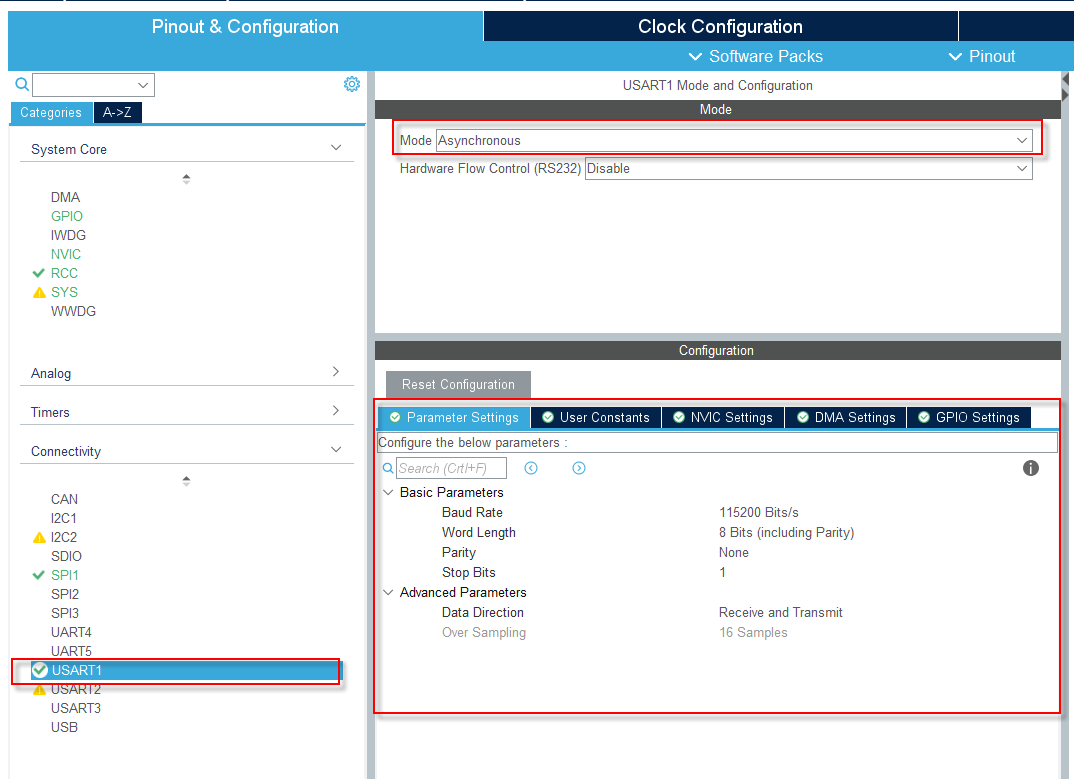
Task: Select SDIO peripheral
Action: [66, 556]
